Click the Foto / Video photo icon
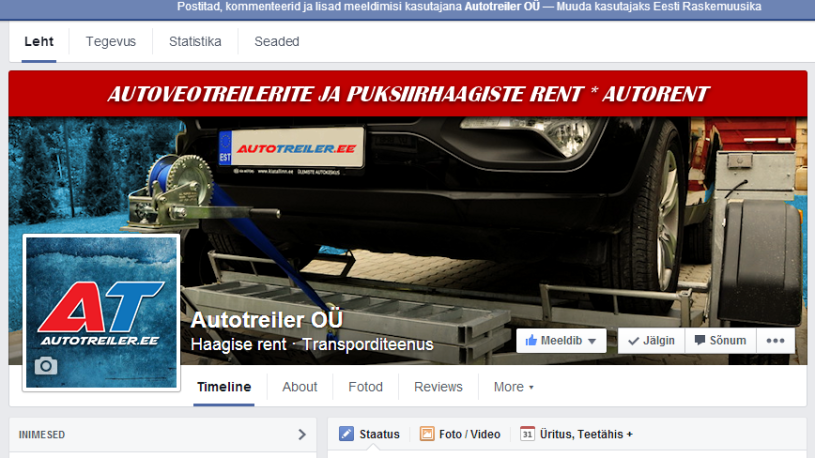Image resolution: width=815 pixels, height=458 pixels. coord(427,434)
